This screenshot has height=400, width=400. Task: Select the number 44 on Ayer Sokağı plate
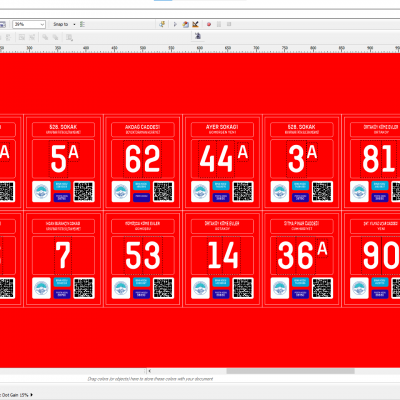point(216,159)
